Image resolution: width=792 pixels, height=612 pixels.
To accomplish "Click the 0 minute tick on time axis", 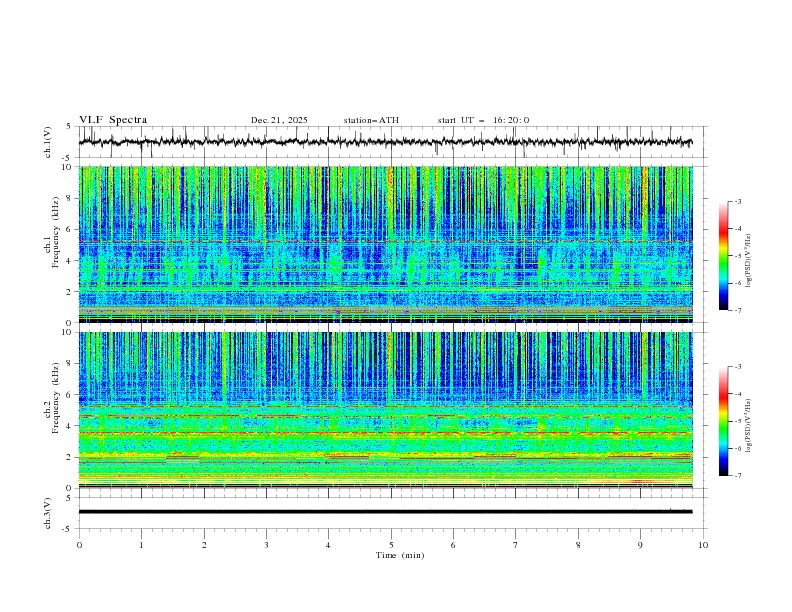I will (79, 545).
